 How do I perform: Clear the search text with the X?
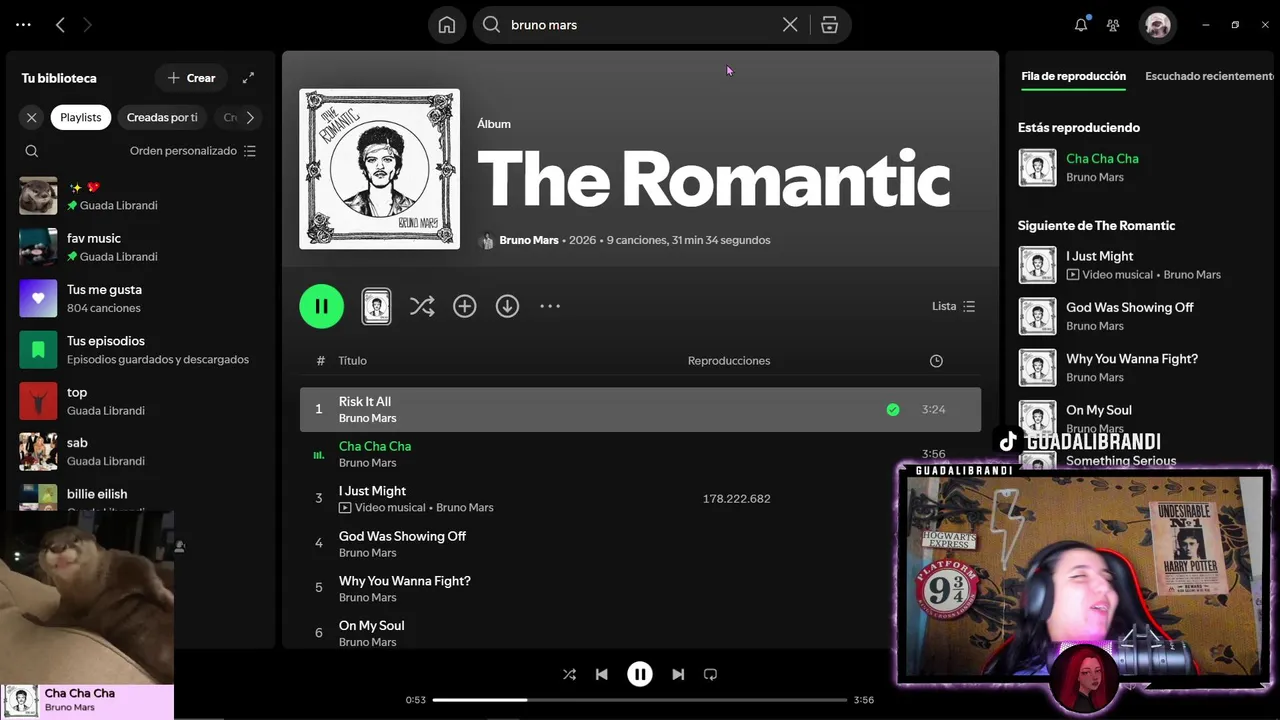[790, 25]
